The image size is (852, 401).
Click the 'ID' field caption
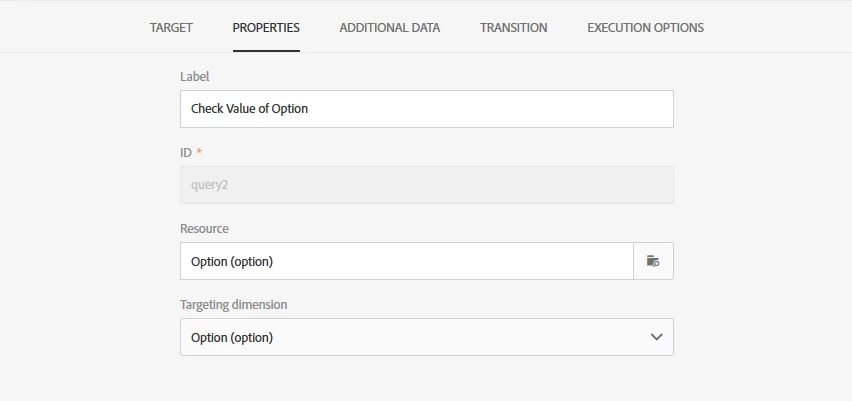(186, 152)
